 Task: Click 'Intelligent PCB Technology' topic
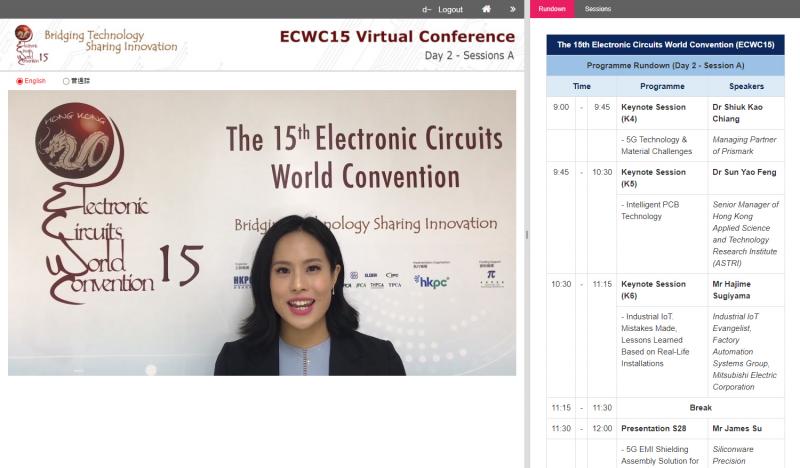click(650, 210)
